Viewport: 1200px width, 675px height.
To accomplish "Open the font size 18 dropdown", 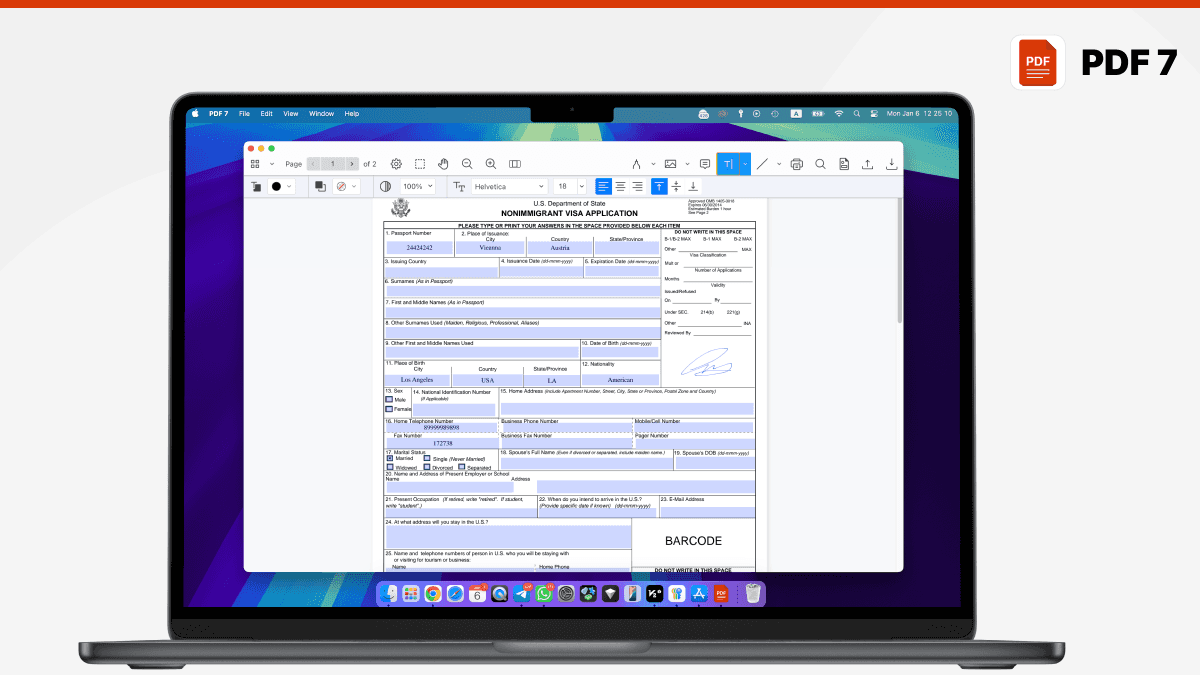I will click(571, 186).
